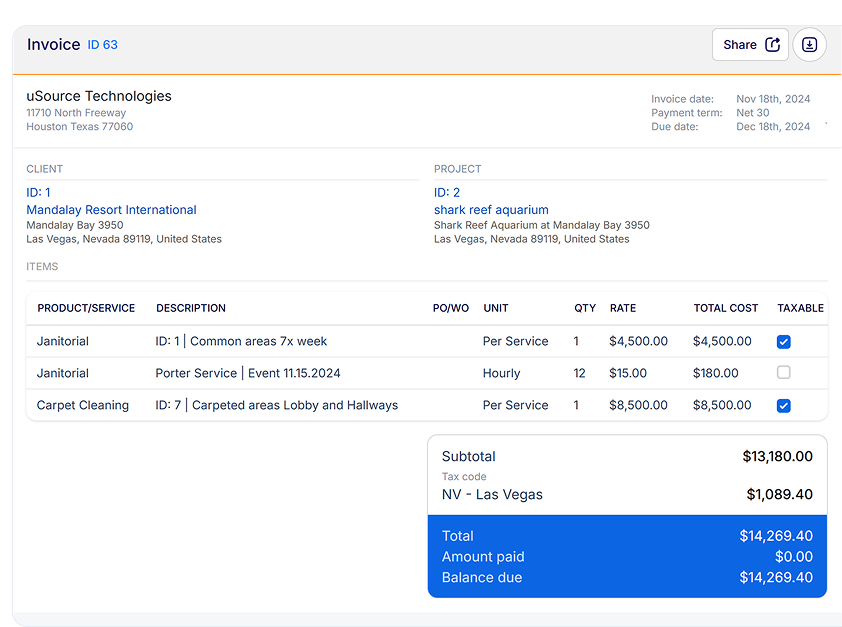Click the $8,500.00 rate cell
Viewport: 842px width, 627px height.
coord(638,405)
